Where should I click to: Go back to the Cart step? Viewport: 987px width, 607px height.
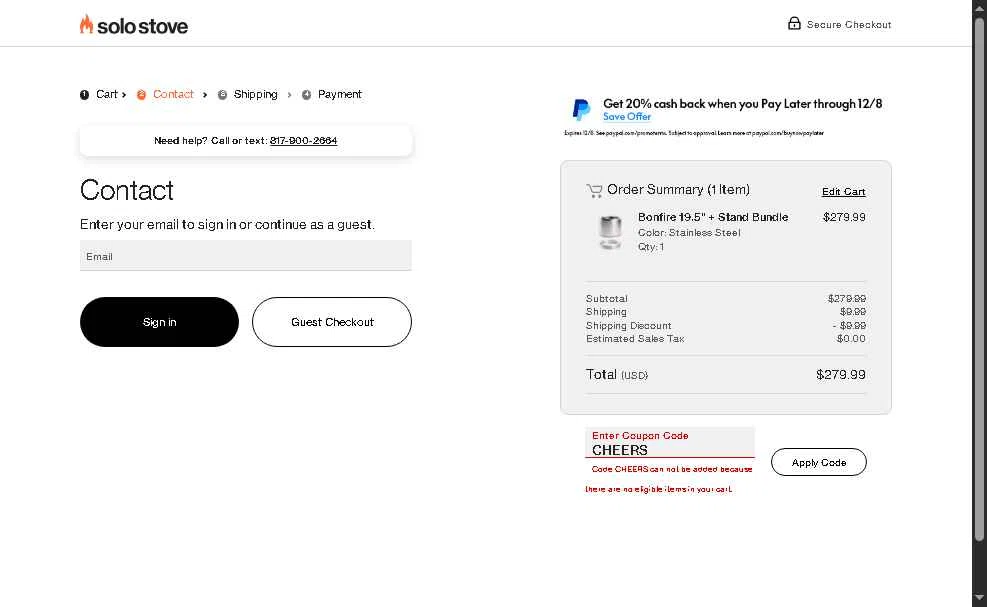coord(106,94)
